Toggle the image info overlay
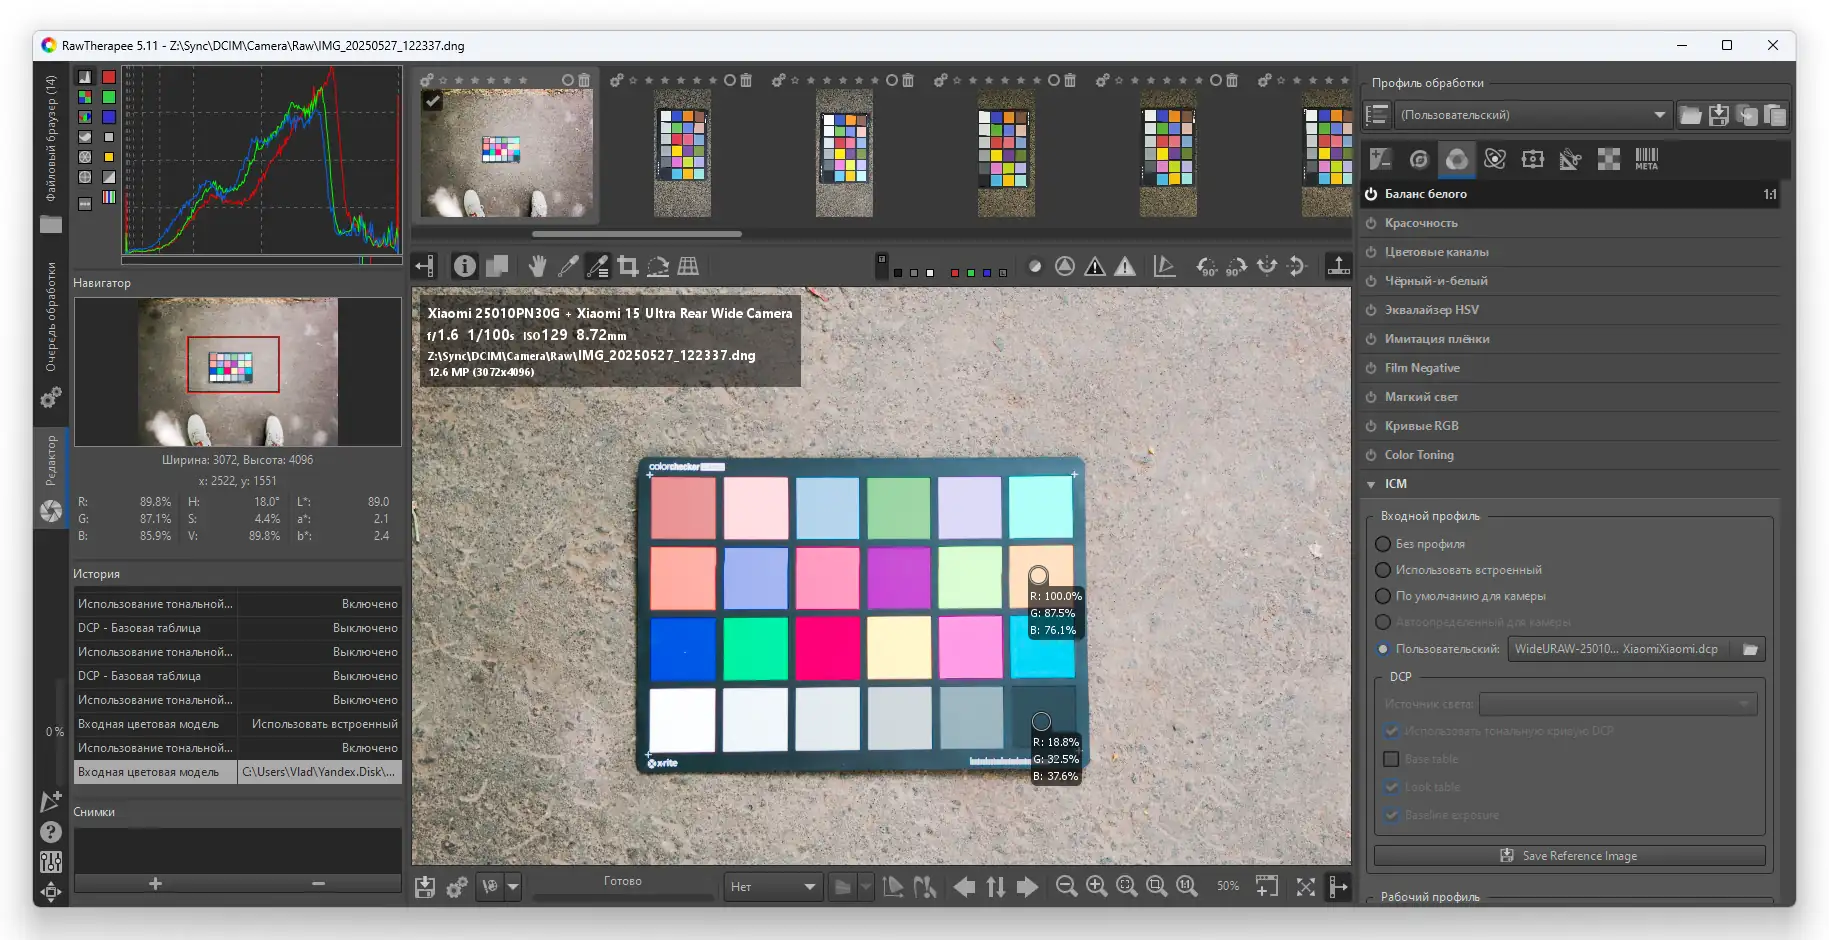Screen dimensions: 1829x940 (464, 266)
